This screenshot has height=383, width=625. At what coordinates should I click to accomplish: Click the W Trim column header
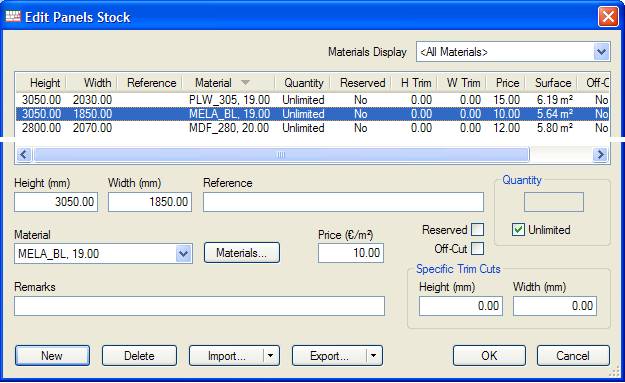462,83
